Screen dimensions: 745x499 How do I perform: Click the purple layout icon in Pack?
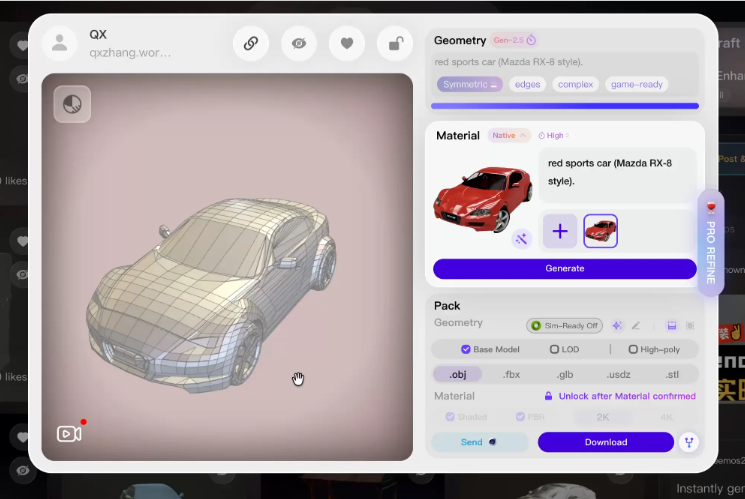pos(672,326)
